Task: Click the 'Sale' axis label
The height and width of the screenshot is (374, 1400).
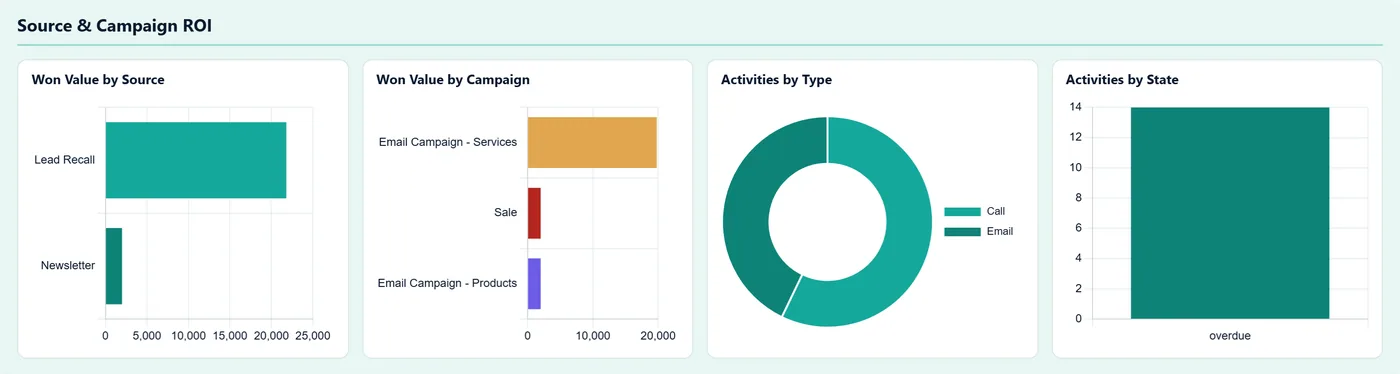Action: click(x=505, y=213)
